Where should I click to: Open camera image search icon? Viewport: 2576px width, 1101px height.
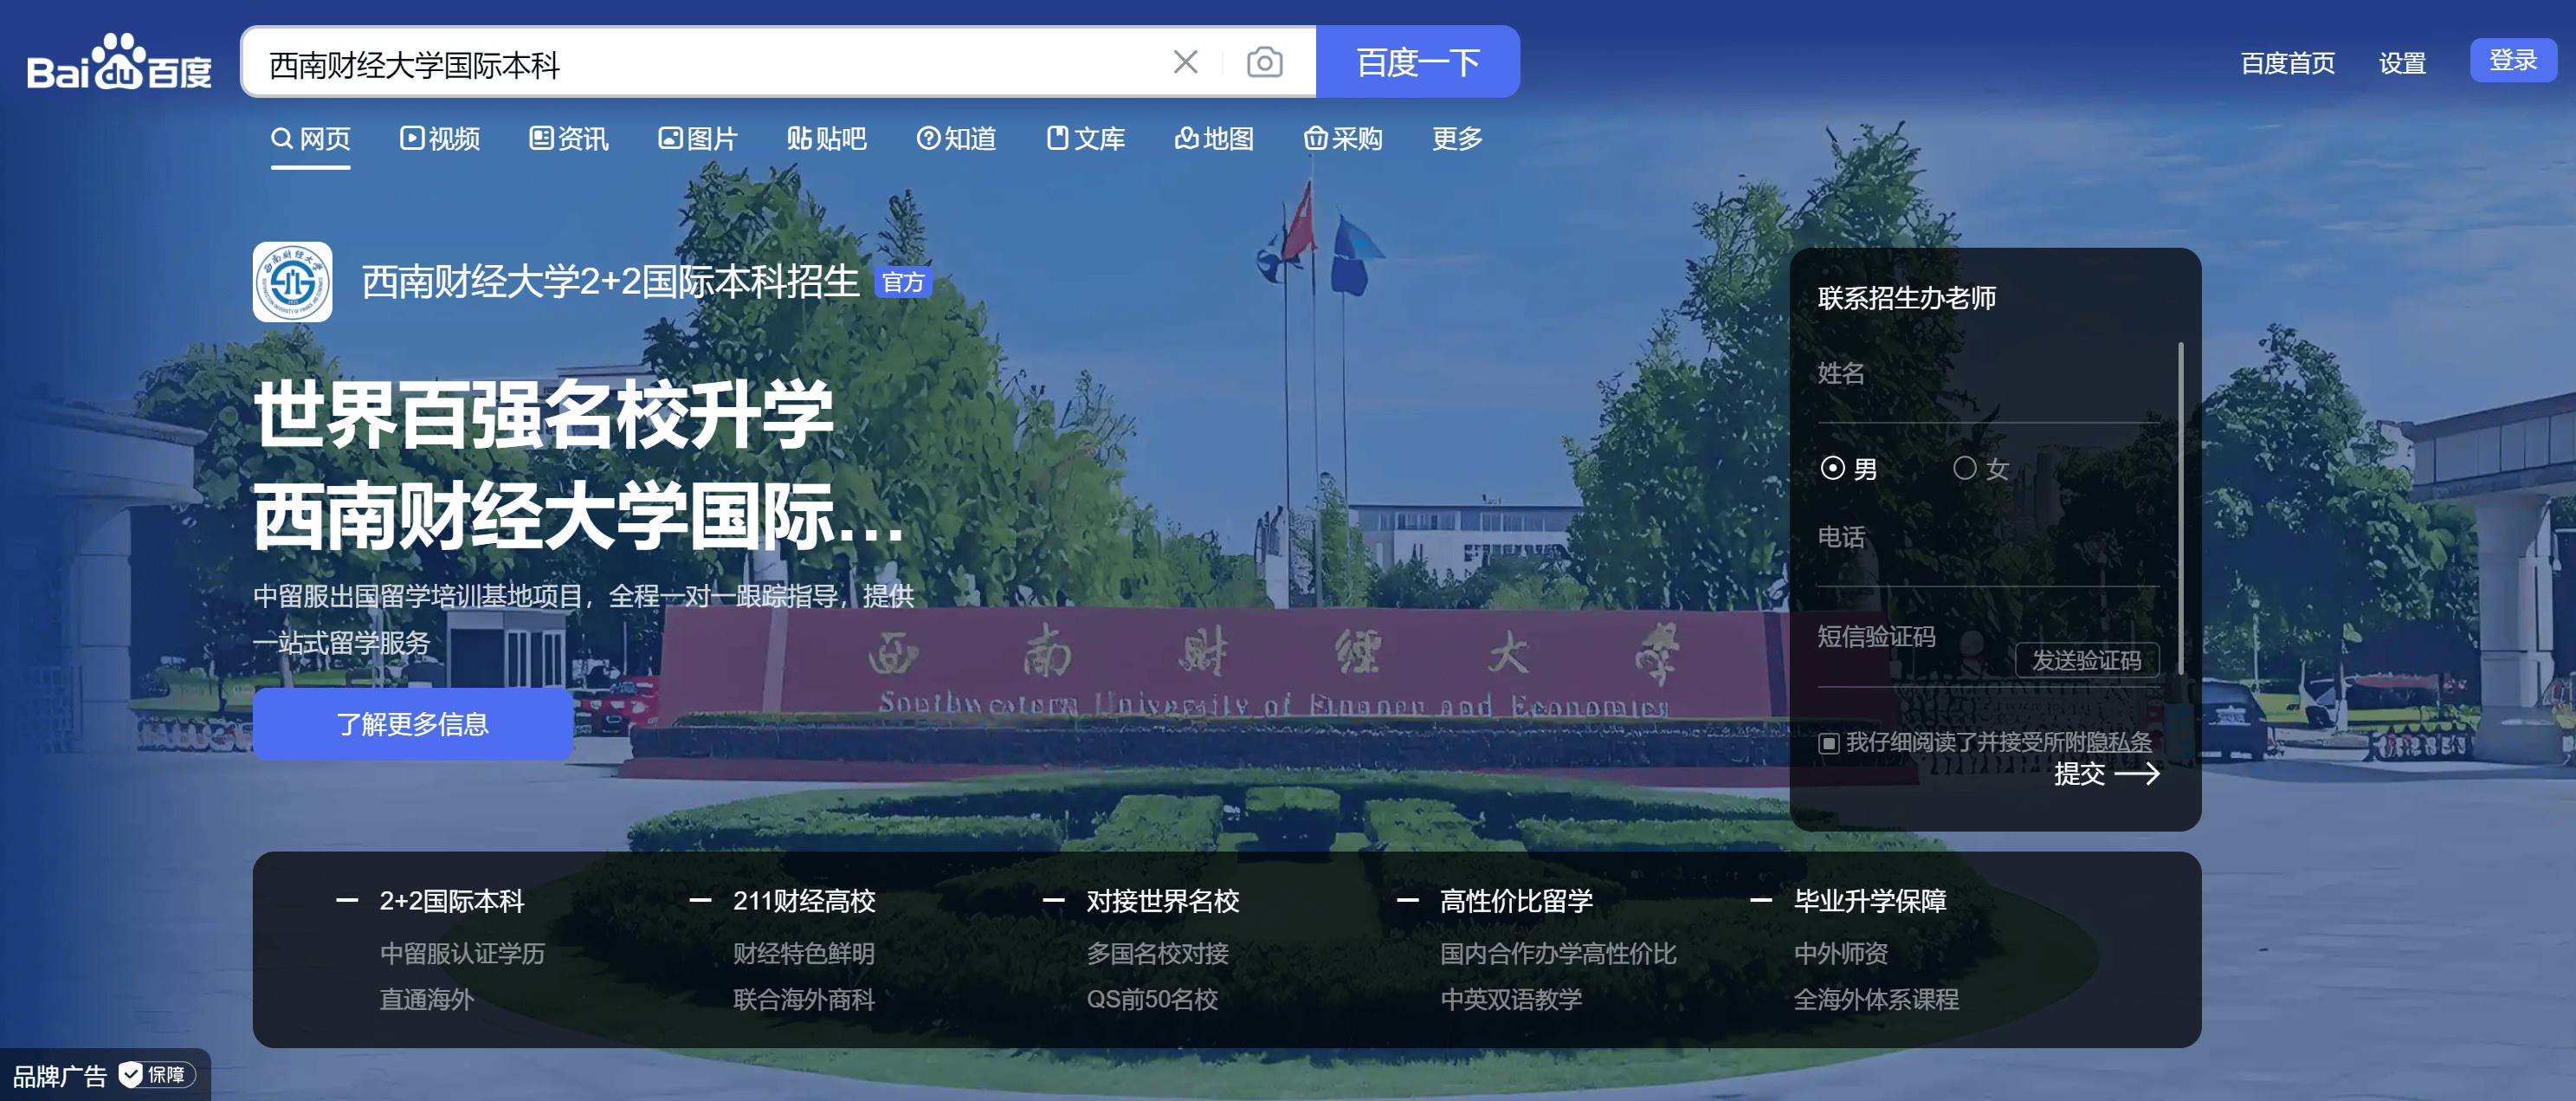click(1264, 62)
